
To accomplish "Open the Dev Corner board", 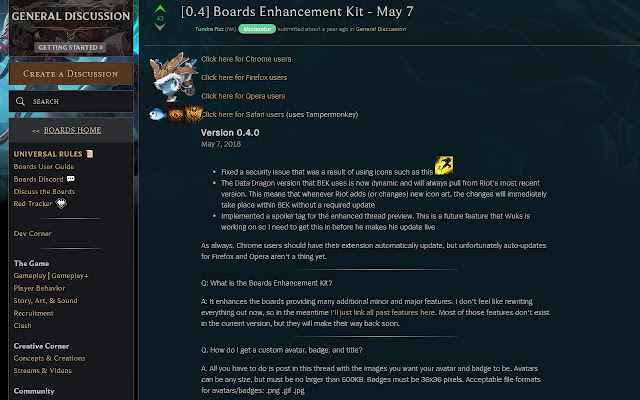I will point(32,233).
